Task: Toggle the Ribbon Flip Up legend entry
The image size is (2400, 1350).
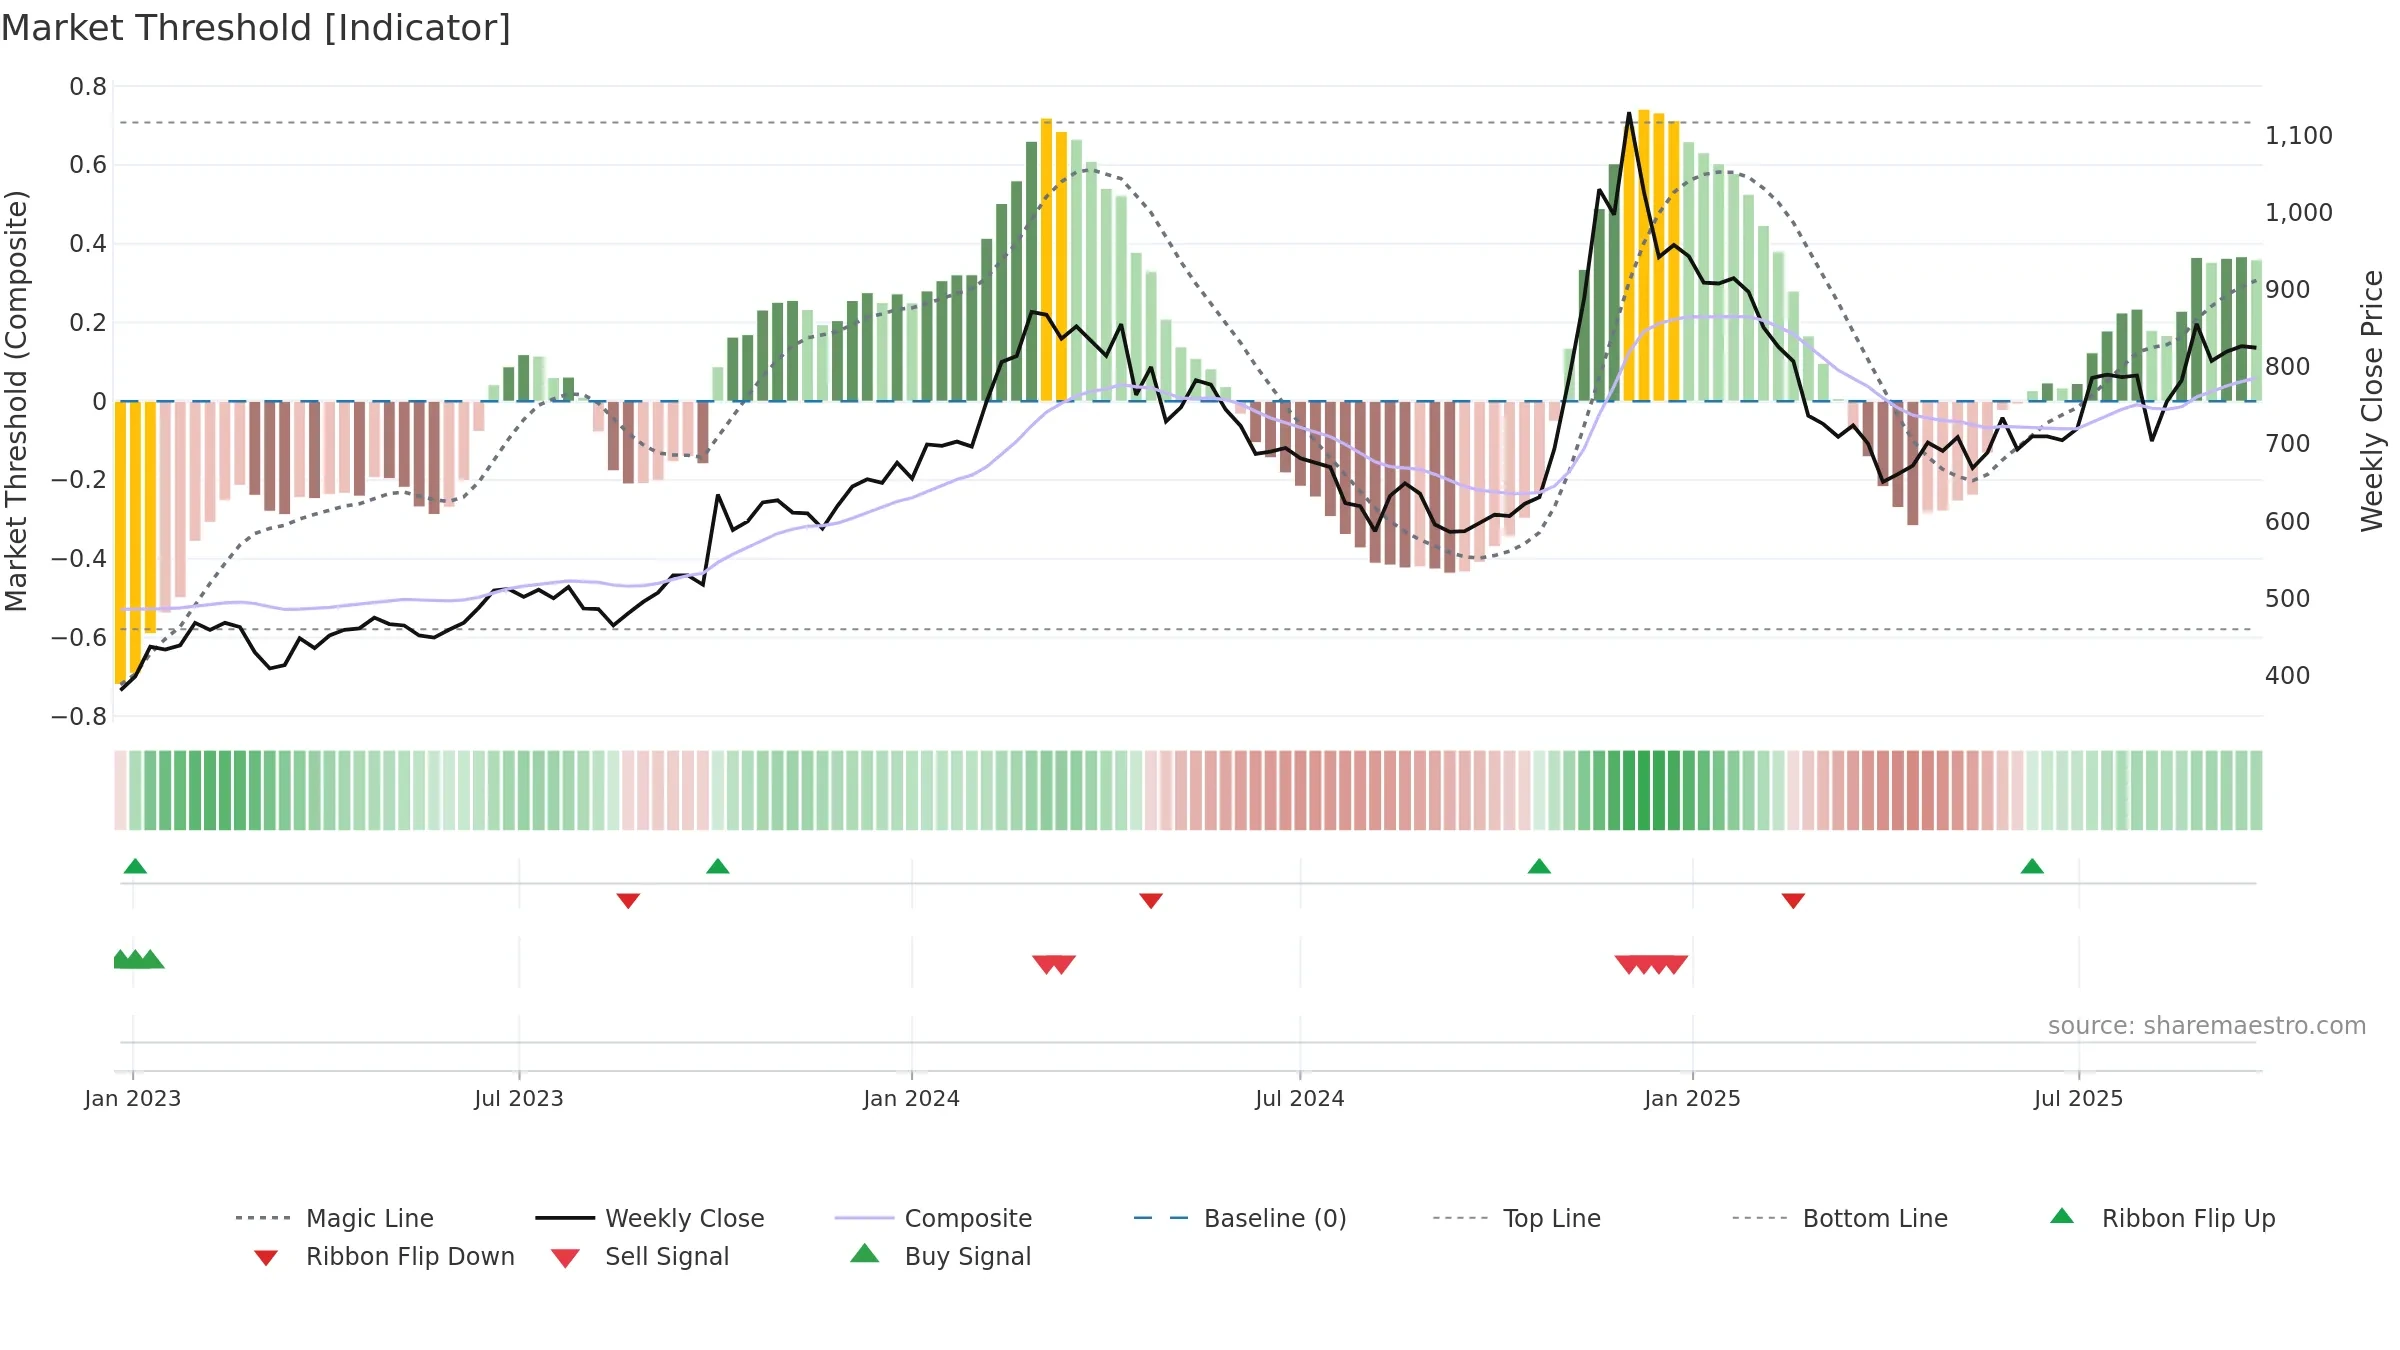Action: pyautogui.click(x=2162, y=1218)
